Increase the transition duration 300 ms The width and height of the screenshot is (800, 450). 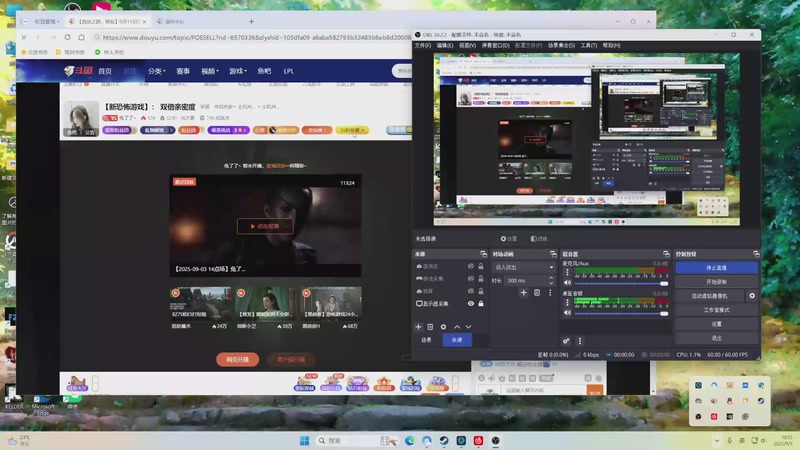551,278
